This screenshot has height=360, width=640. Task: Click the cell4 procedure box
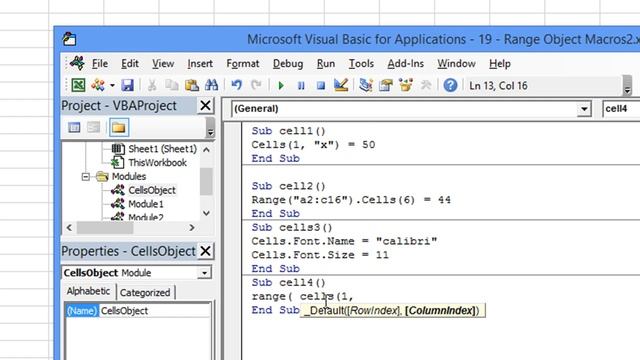click(621, 109)
